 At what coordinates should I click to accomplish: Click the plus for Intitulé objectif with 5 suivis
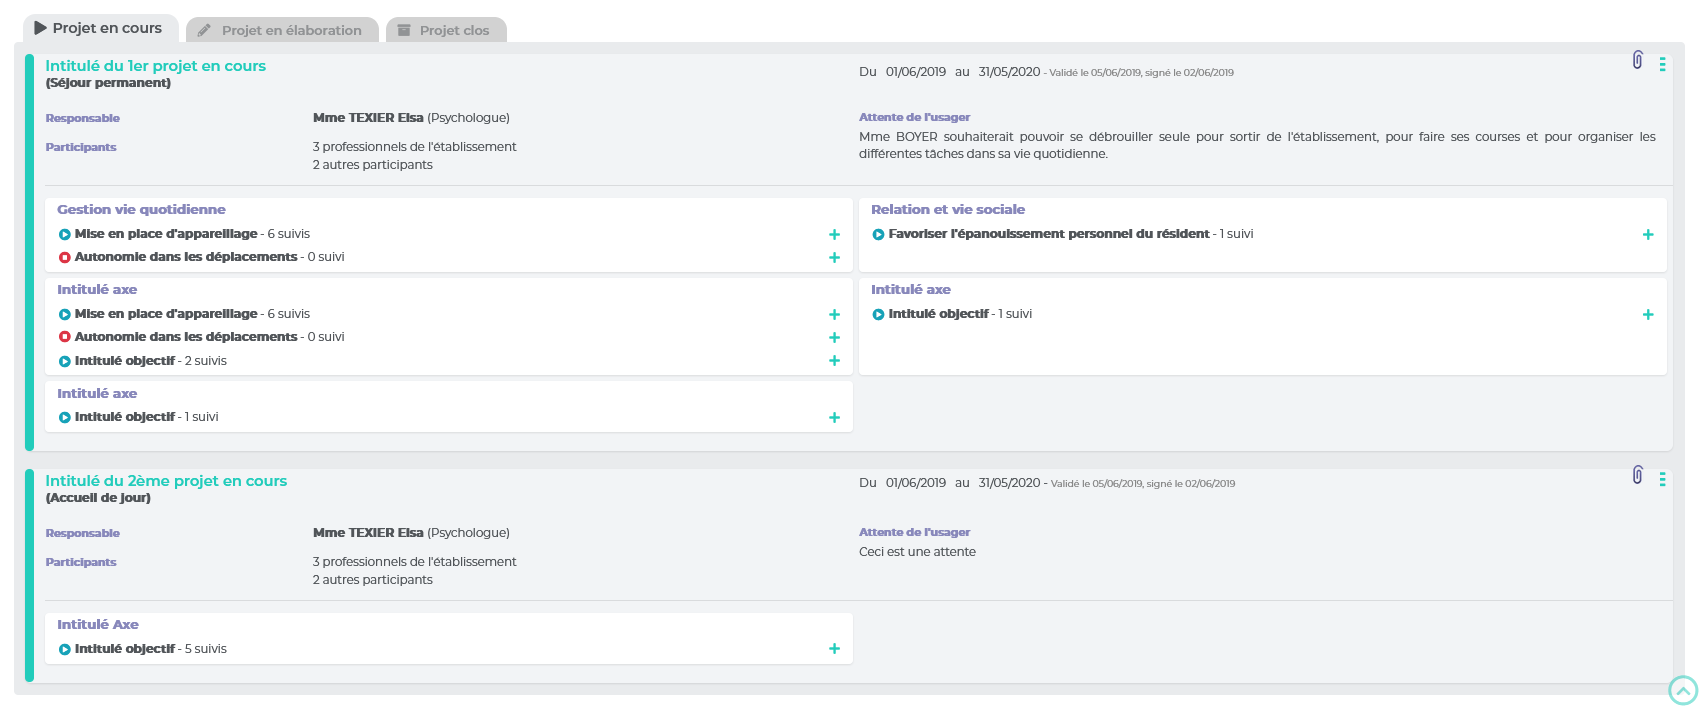pos(834,649)
